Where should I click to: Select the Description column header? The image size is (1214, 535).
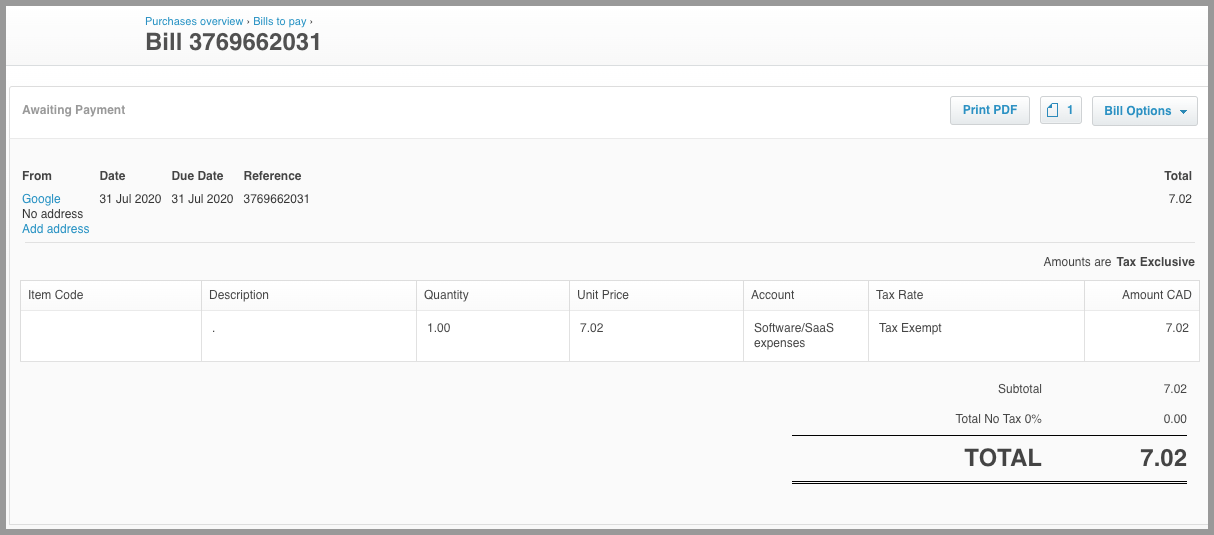[309, 295]
